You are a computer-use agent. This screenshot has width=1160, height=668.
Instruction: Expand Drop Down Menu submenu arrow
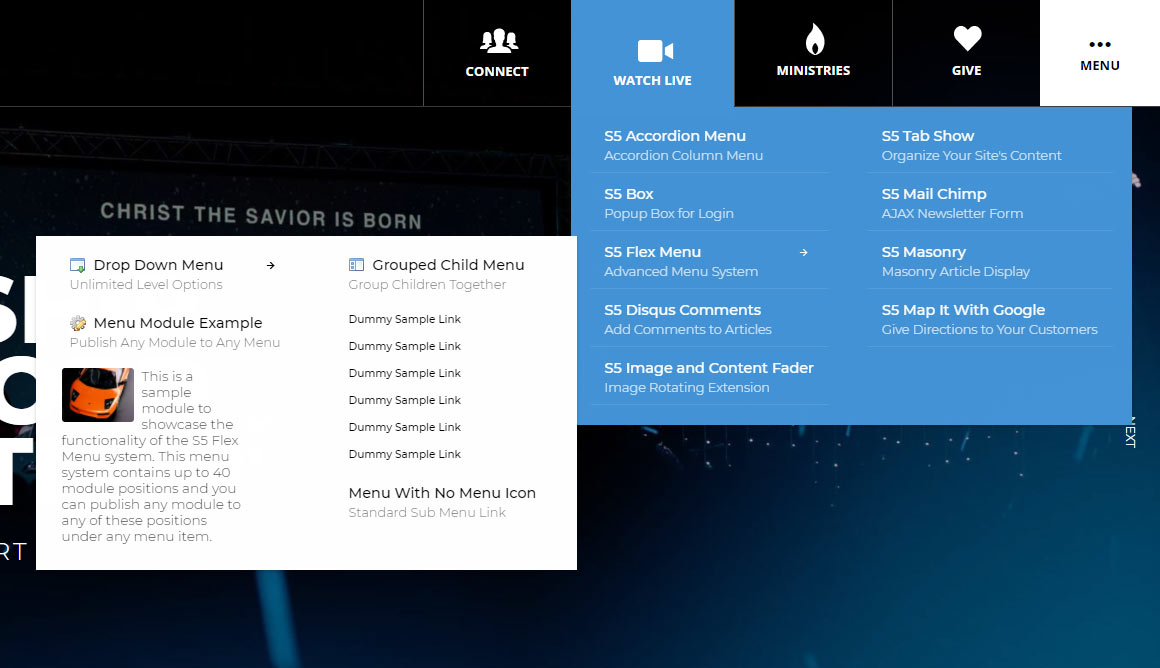point(271,266)
